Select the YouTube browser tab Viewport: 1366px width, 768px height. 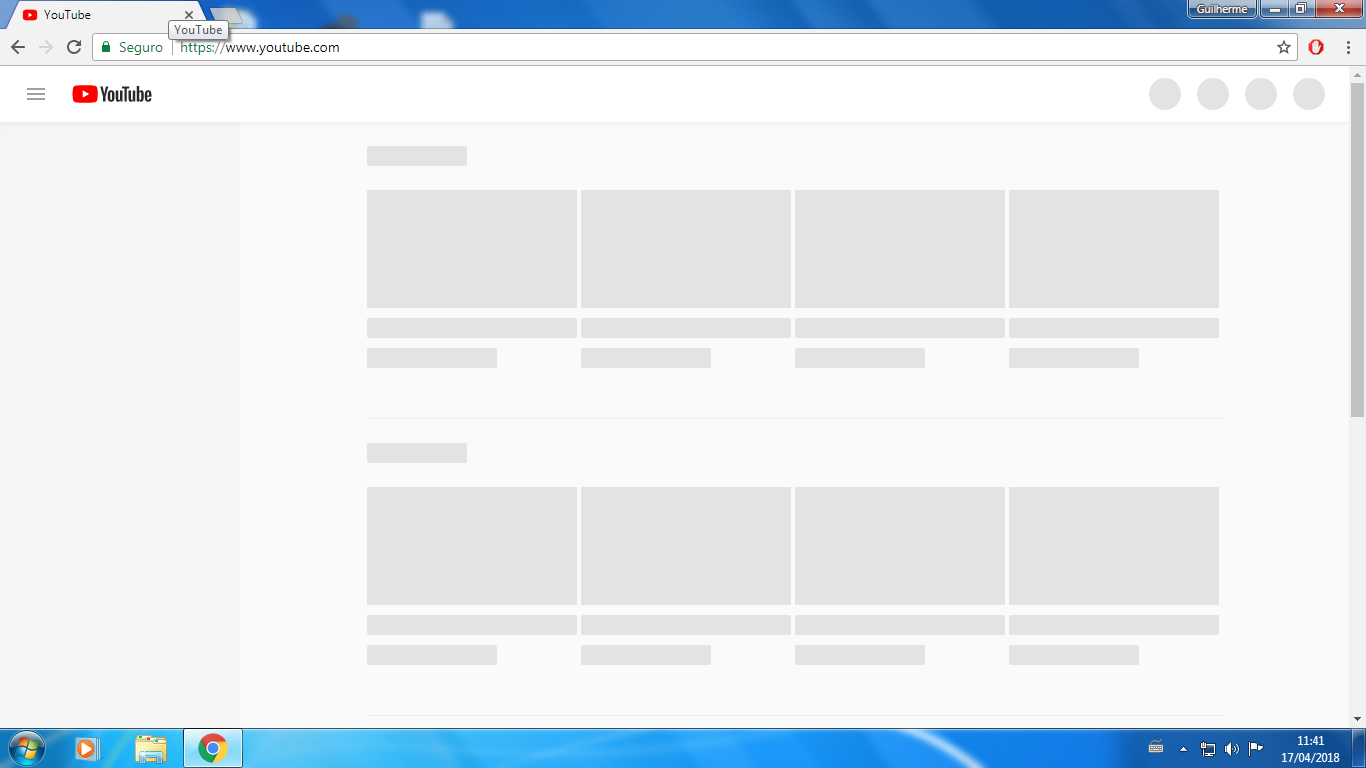(x=105, y=15)
